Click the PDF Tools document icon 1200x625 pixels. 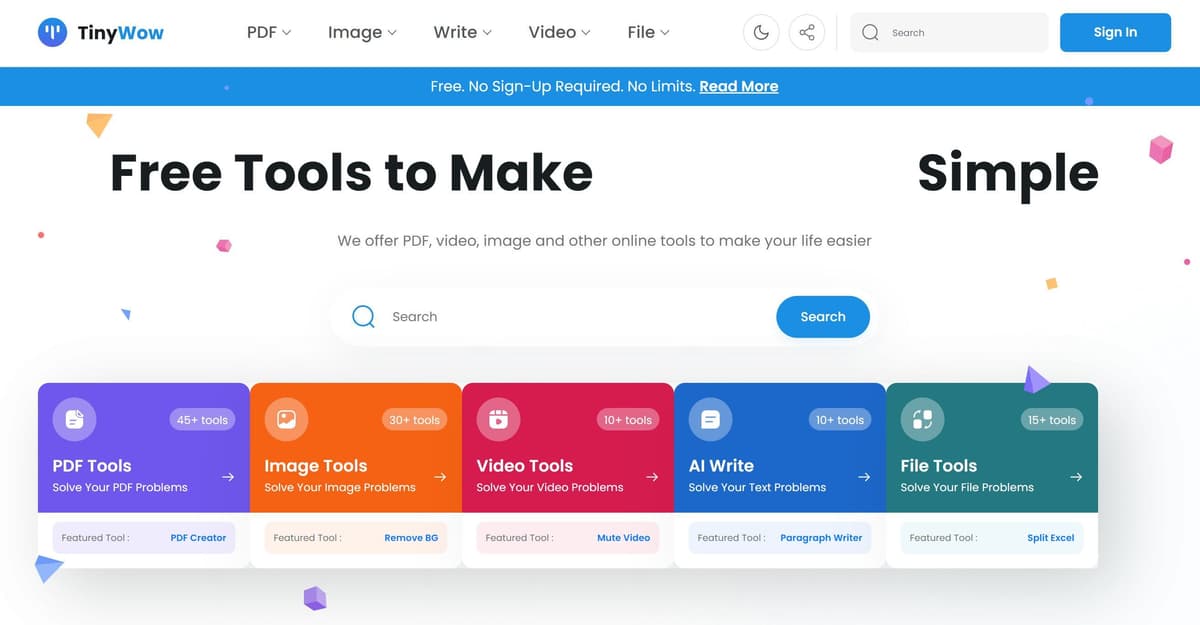pos(74,420)
